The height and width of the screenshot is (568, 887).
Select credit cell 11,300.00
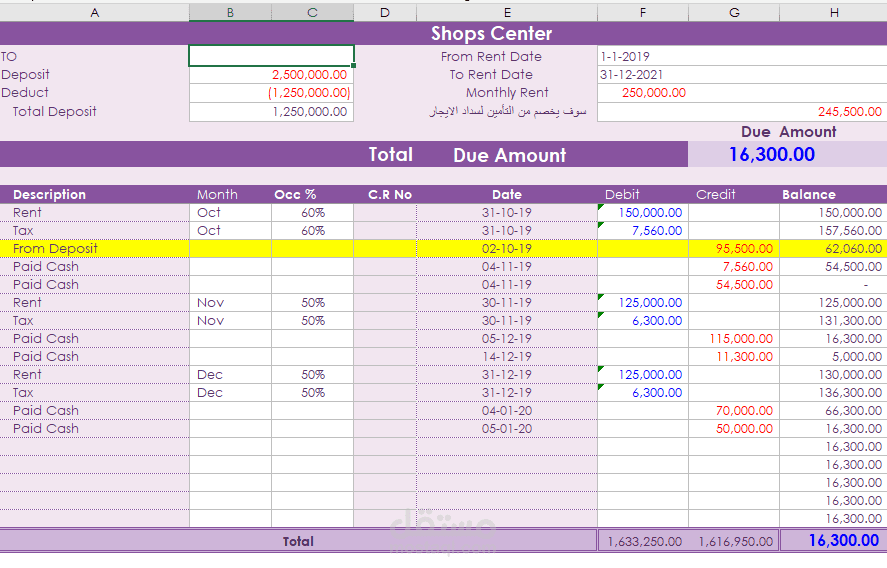734,356
